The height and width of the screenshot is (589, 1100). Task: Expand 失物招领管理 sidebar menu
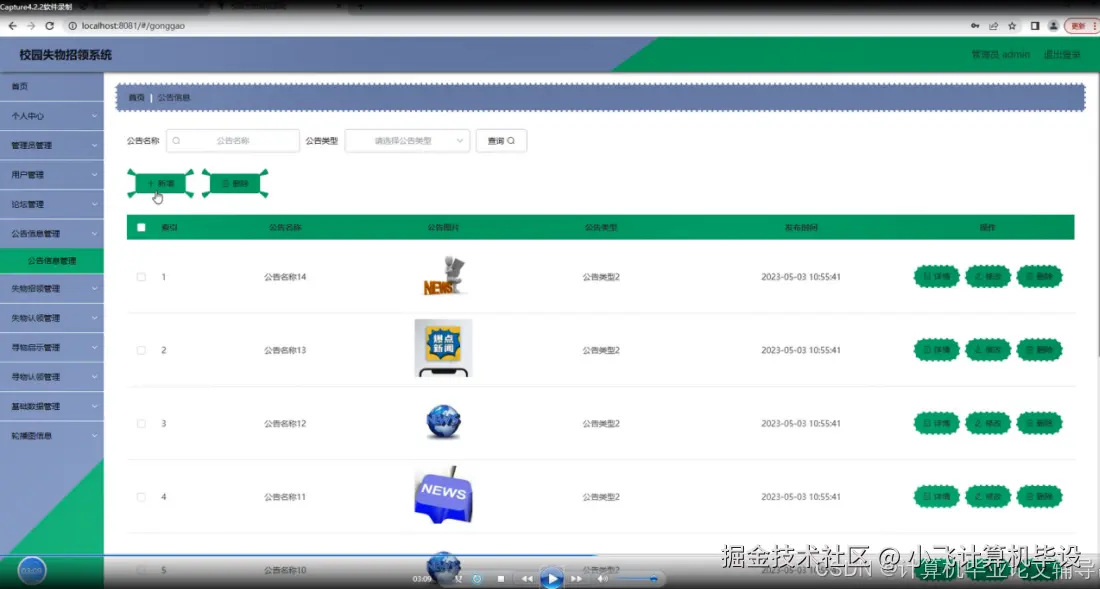pyautogui.click(x=52, y=288)
